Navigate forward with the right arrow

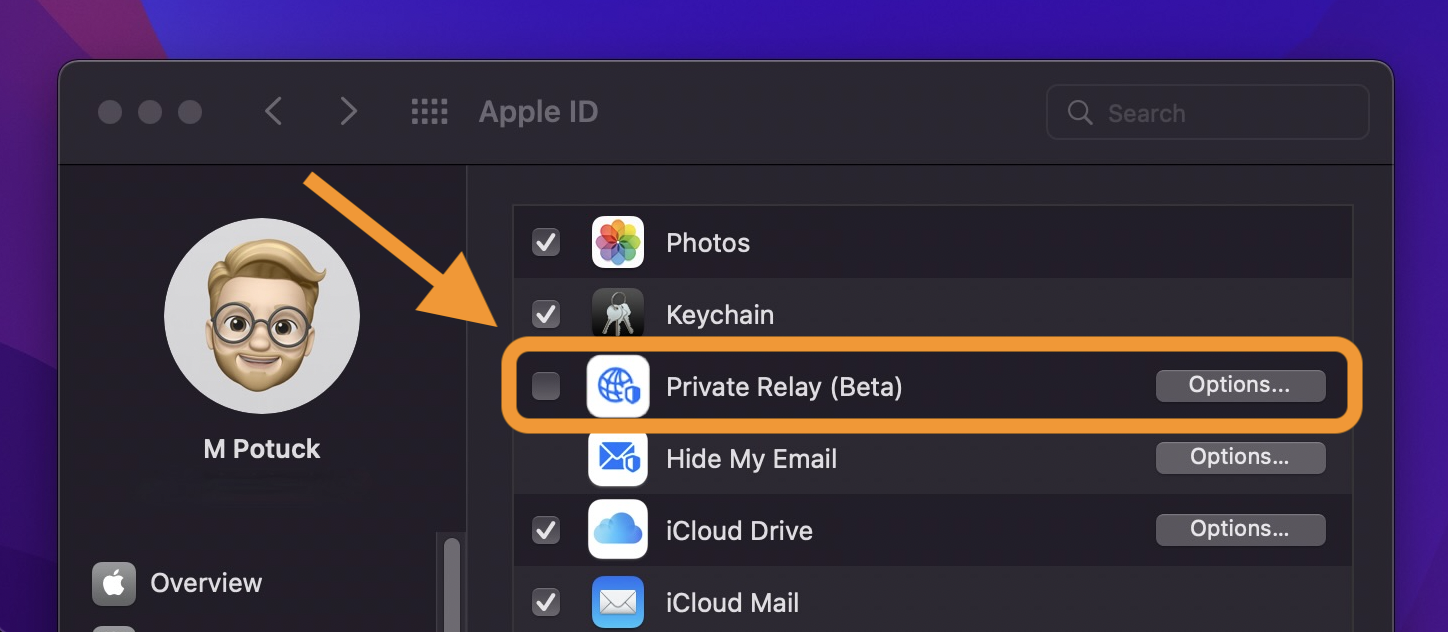[347, 111]
